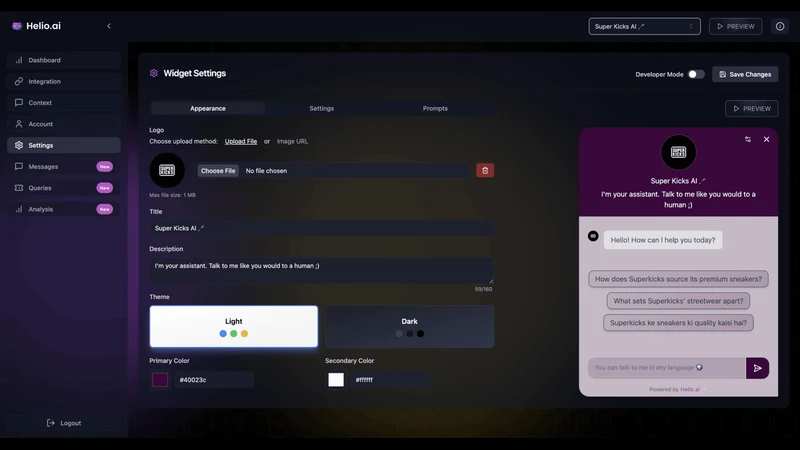This screenshot has height=450, width=800.
Task: Log out using the Logout button
Action: click(x=64, y=423)
